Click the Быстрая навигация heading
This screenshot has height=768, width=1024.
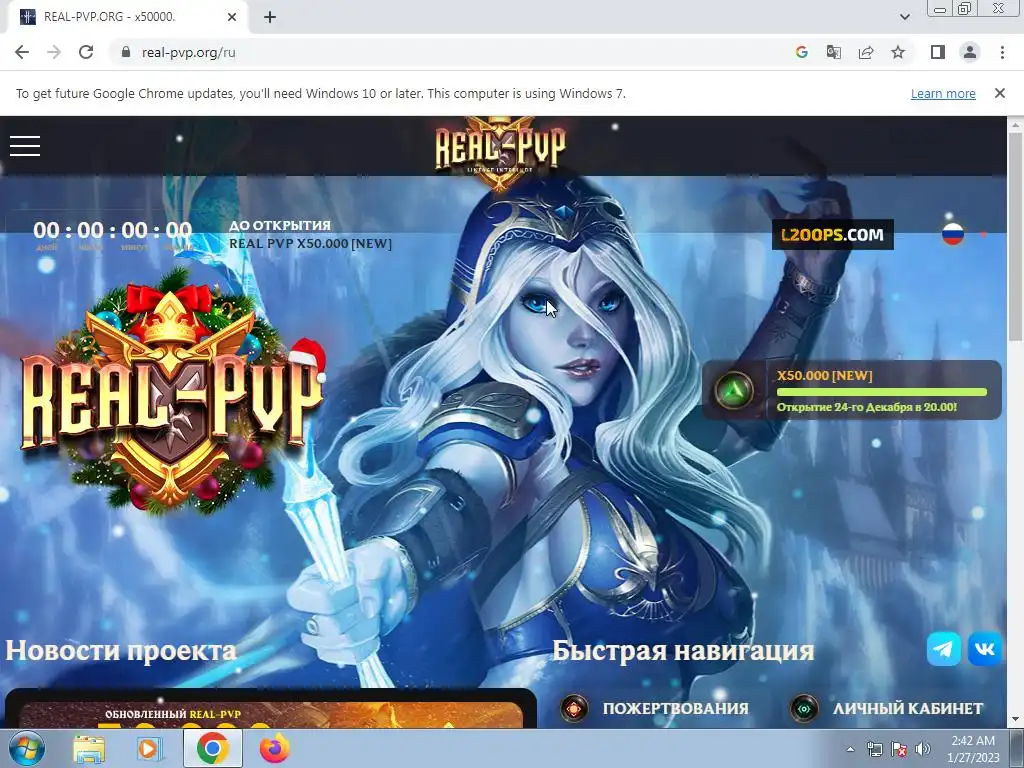coord(683,650)
